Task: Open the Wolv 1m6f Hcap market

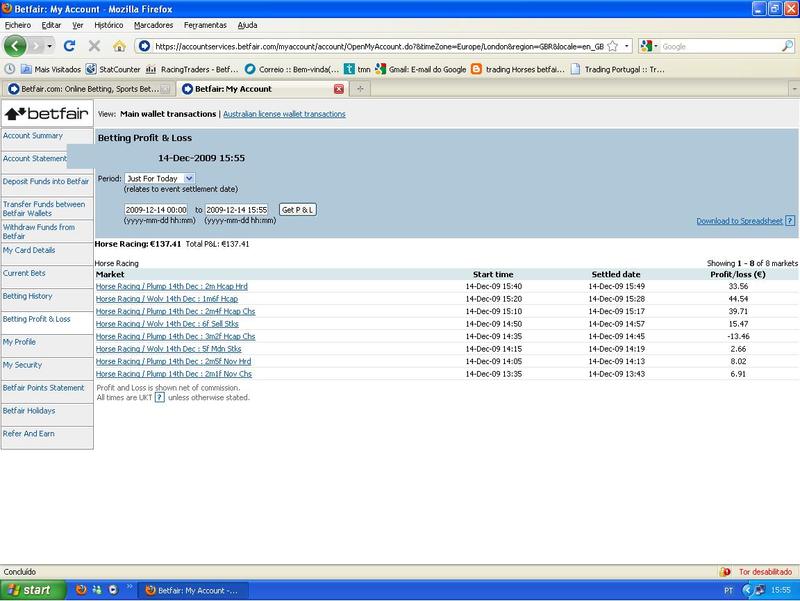Action: (x=167, y=299)
